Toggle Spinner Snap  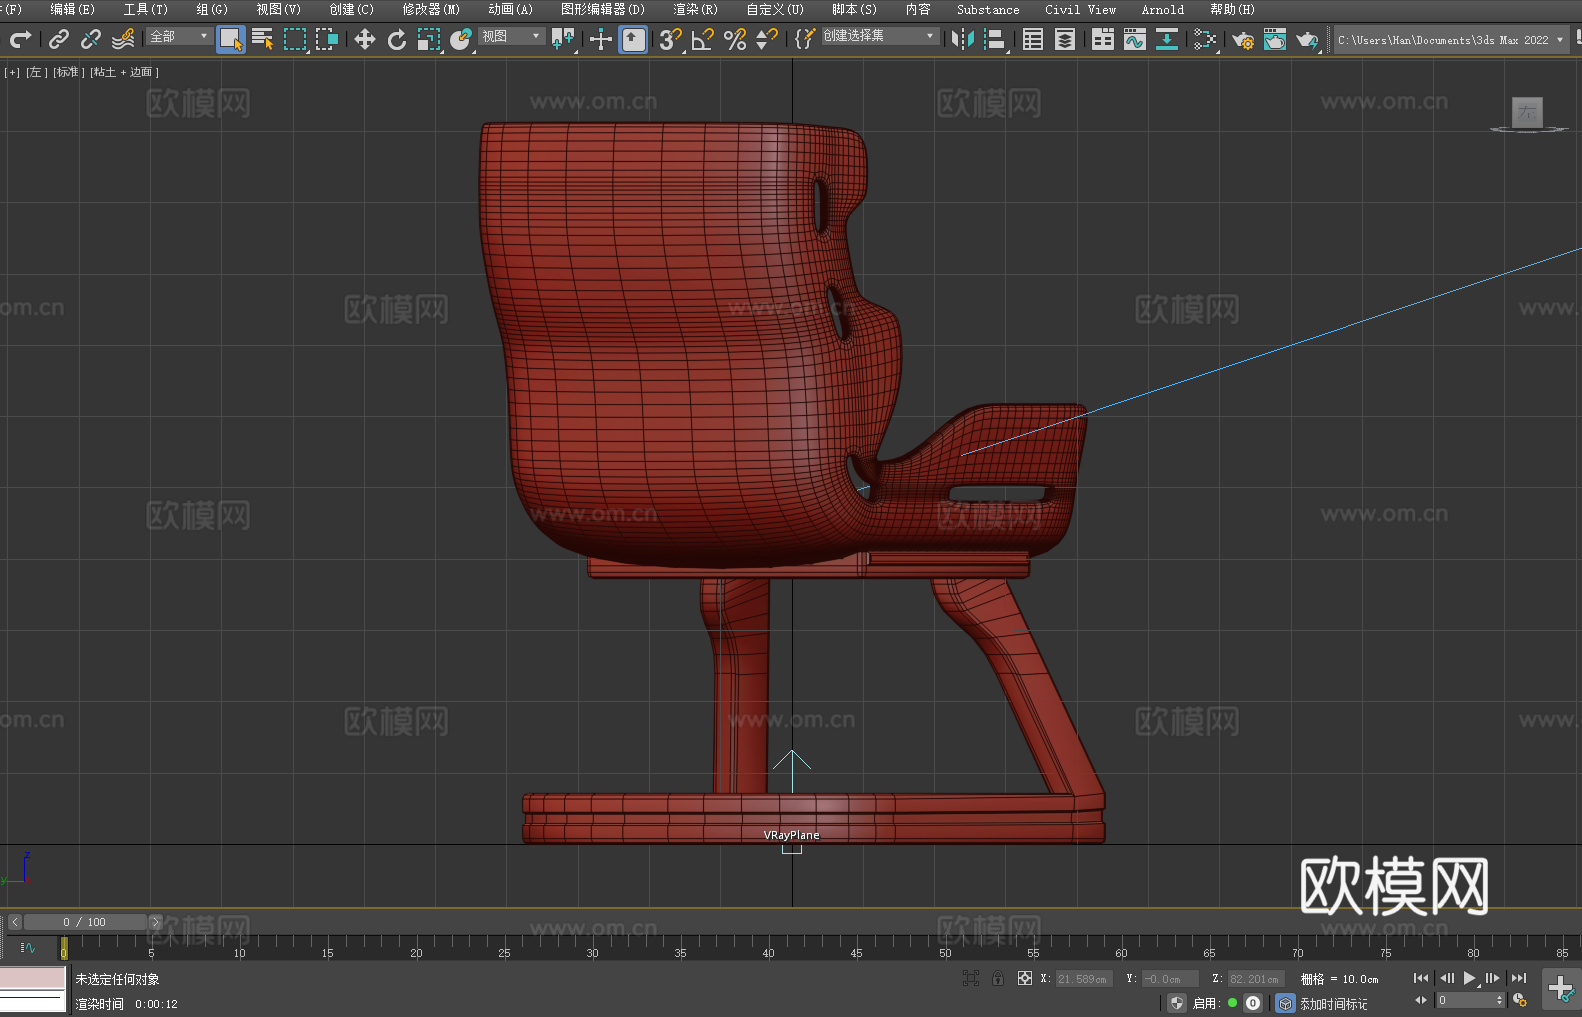pyautogui.click(x=767, y=39)
